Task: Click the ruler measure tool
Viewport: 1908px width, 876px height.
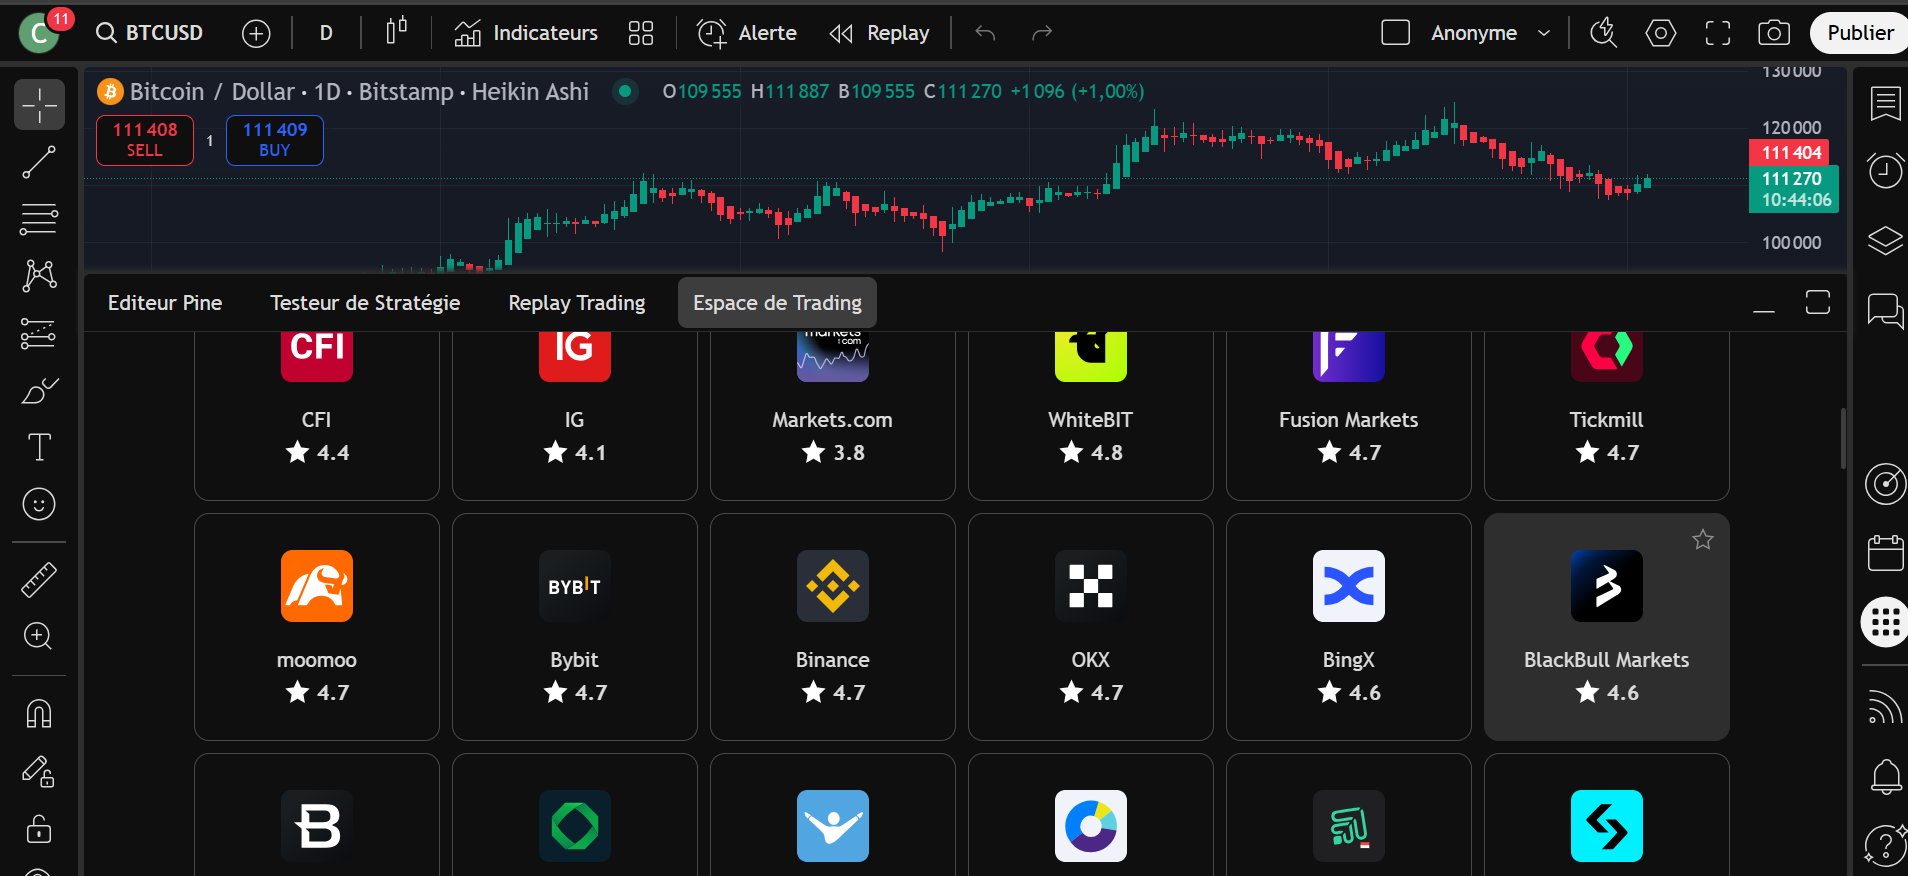Action: 39,580
